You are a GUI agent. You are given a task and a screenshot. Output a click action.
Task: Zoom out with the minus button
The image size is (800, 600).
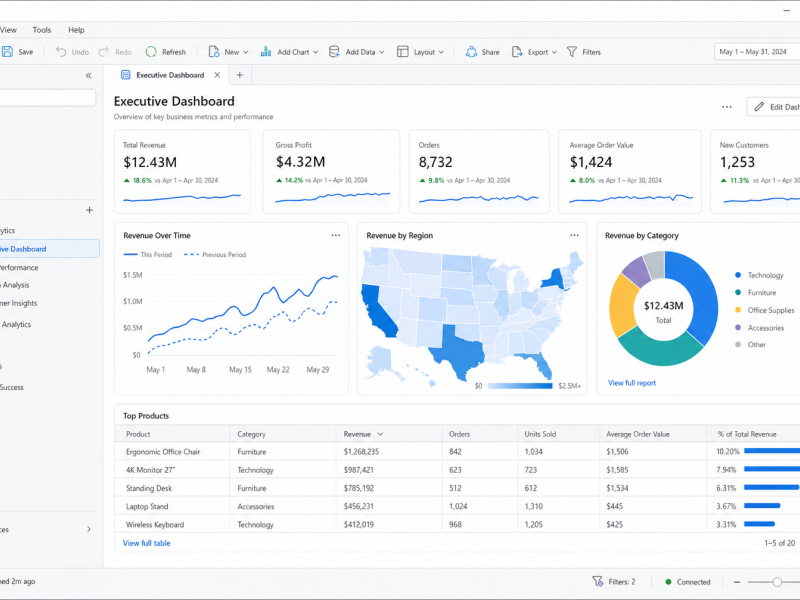[737, 582]
